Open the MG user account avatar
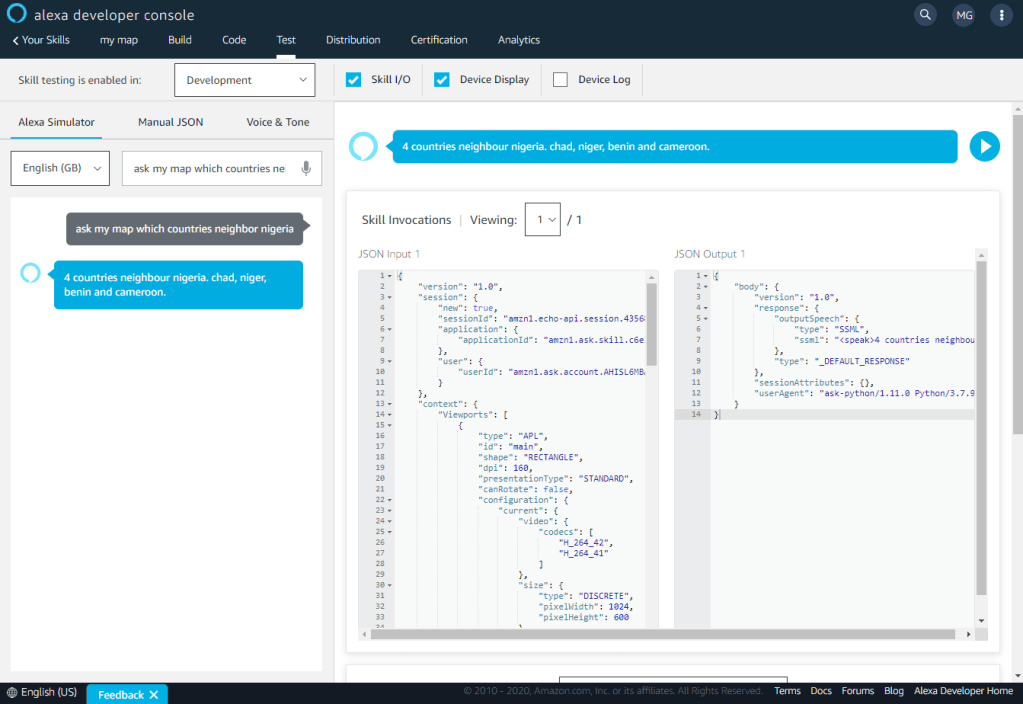The width and height of the screenshot is (1023, 704). pyautogui.click(x=963, y=15)
